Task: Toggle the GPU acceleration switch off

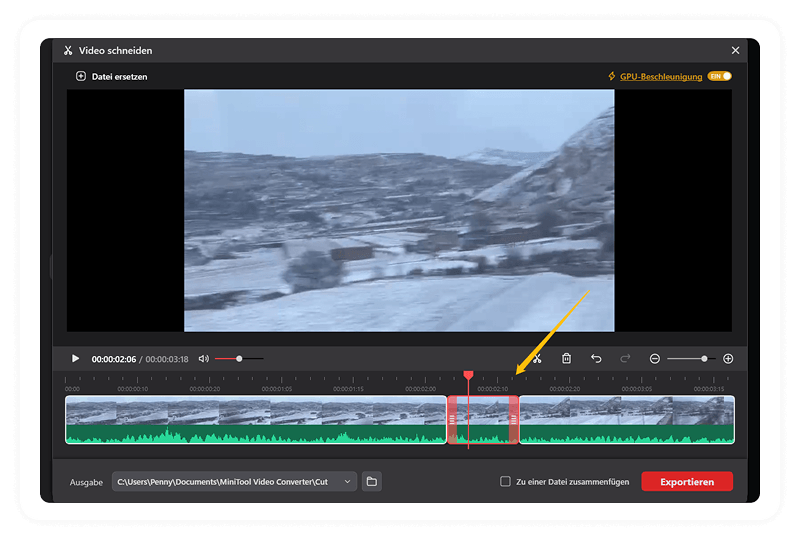Action: tap(719, 76)
